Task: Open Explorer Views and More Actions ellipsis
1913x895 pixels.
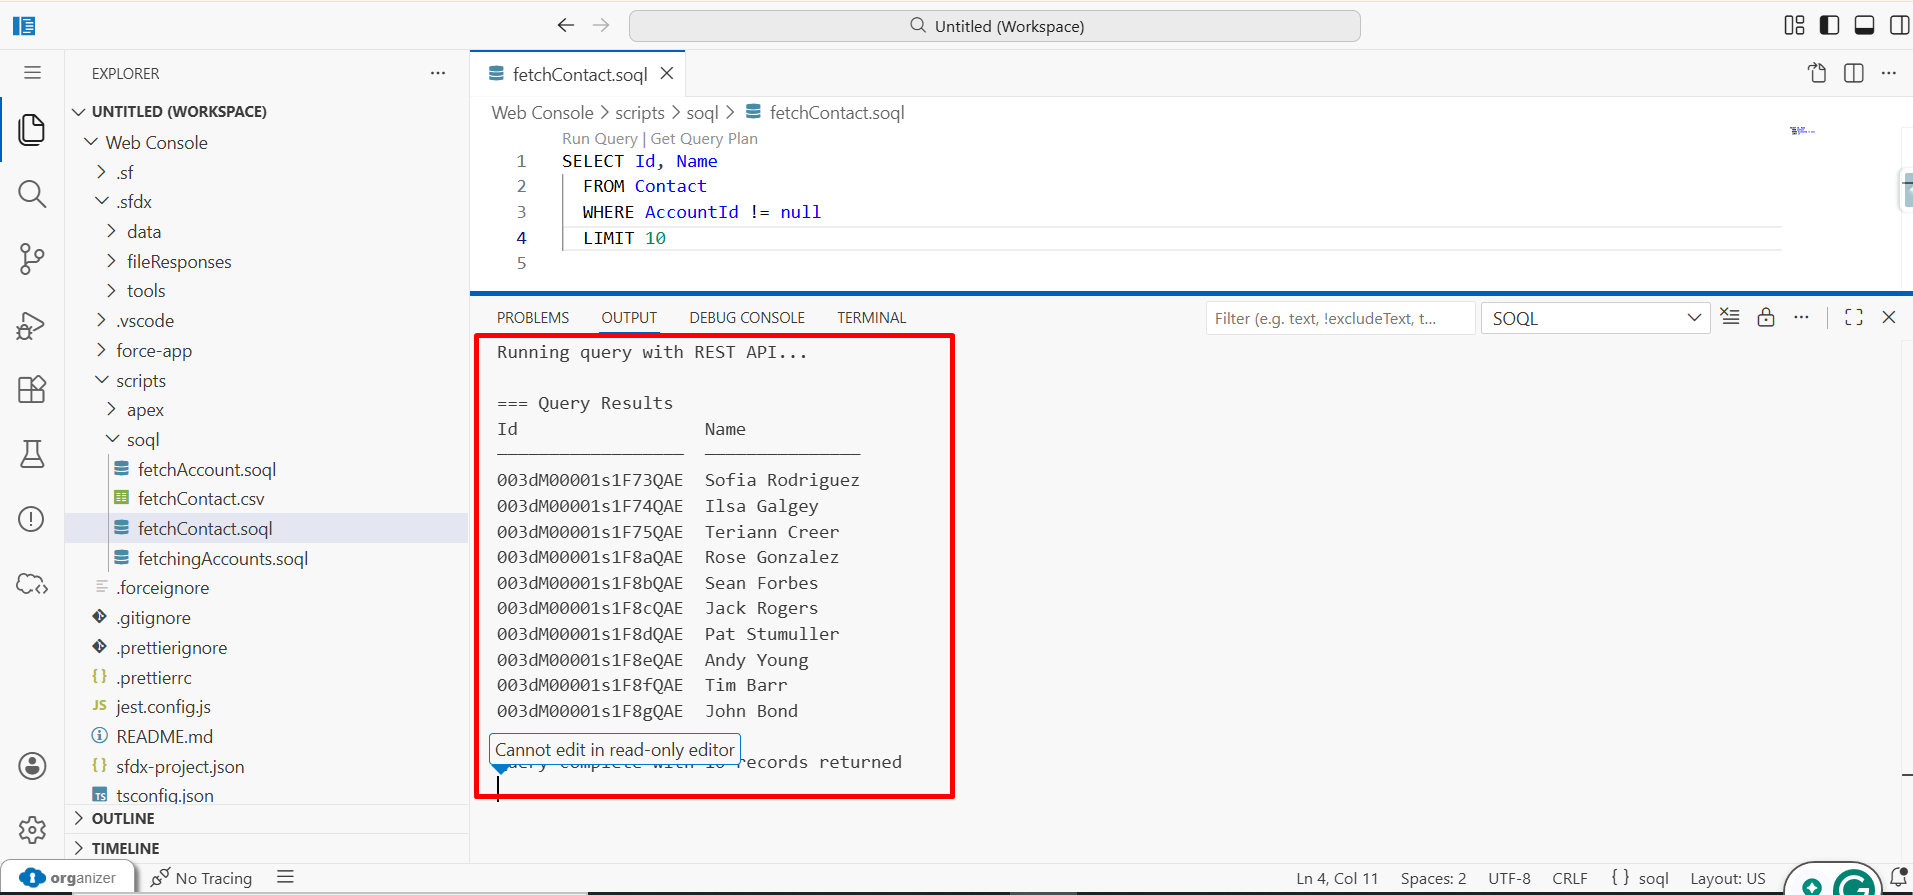Action: [438, 73]
